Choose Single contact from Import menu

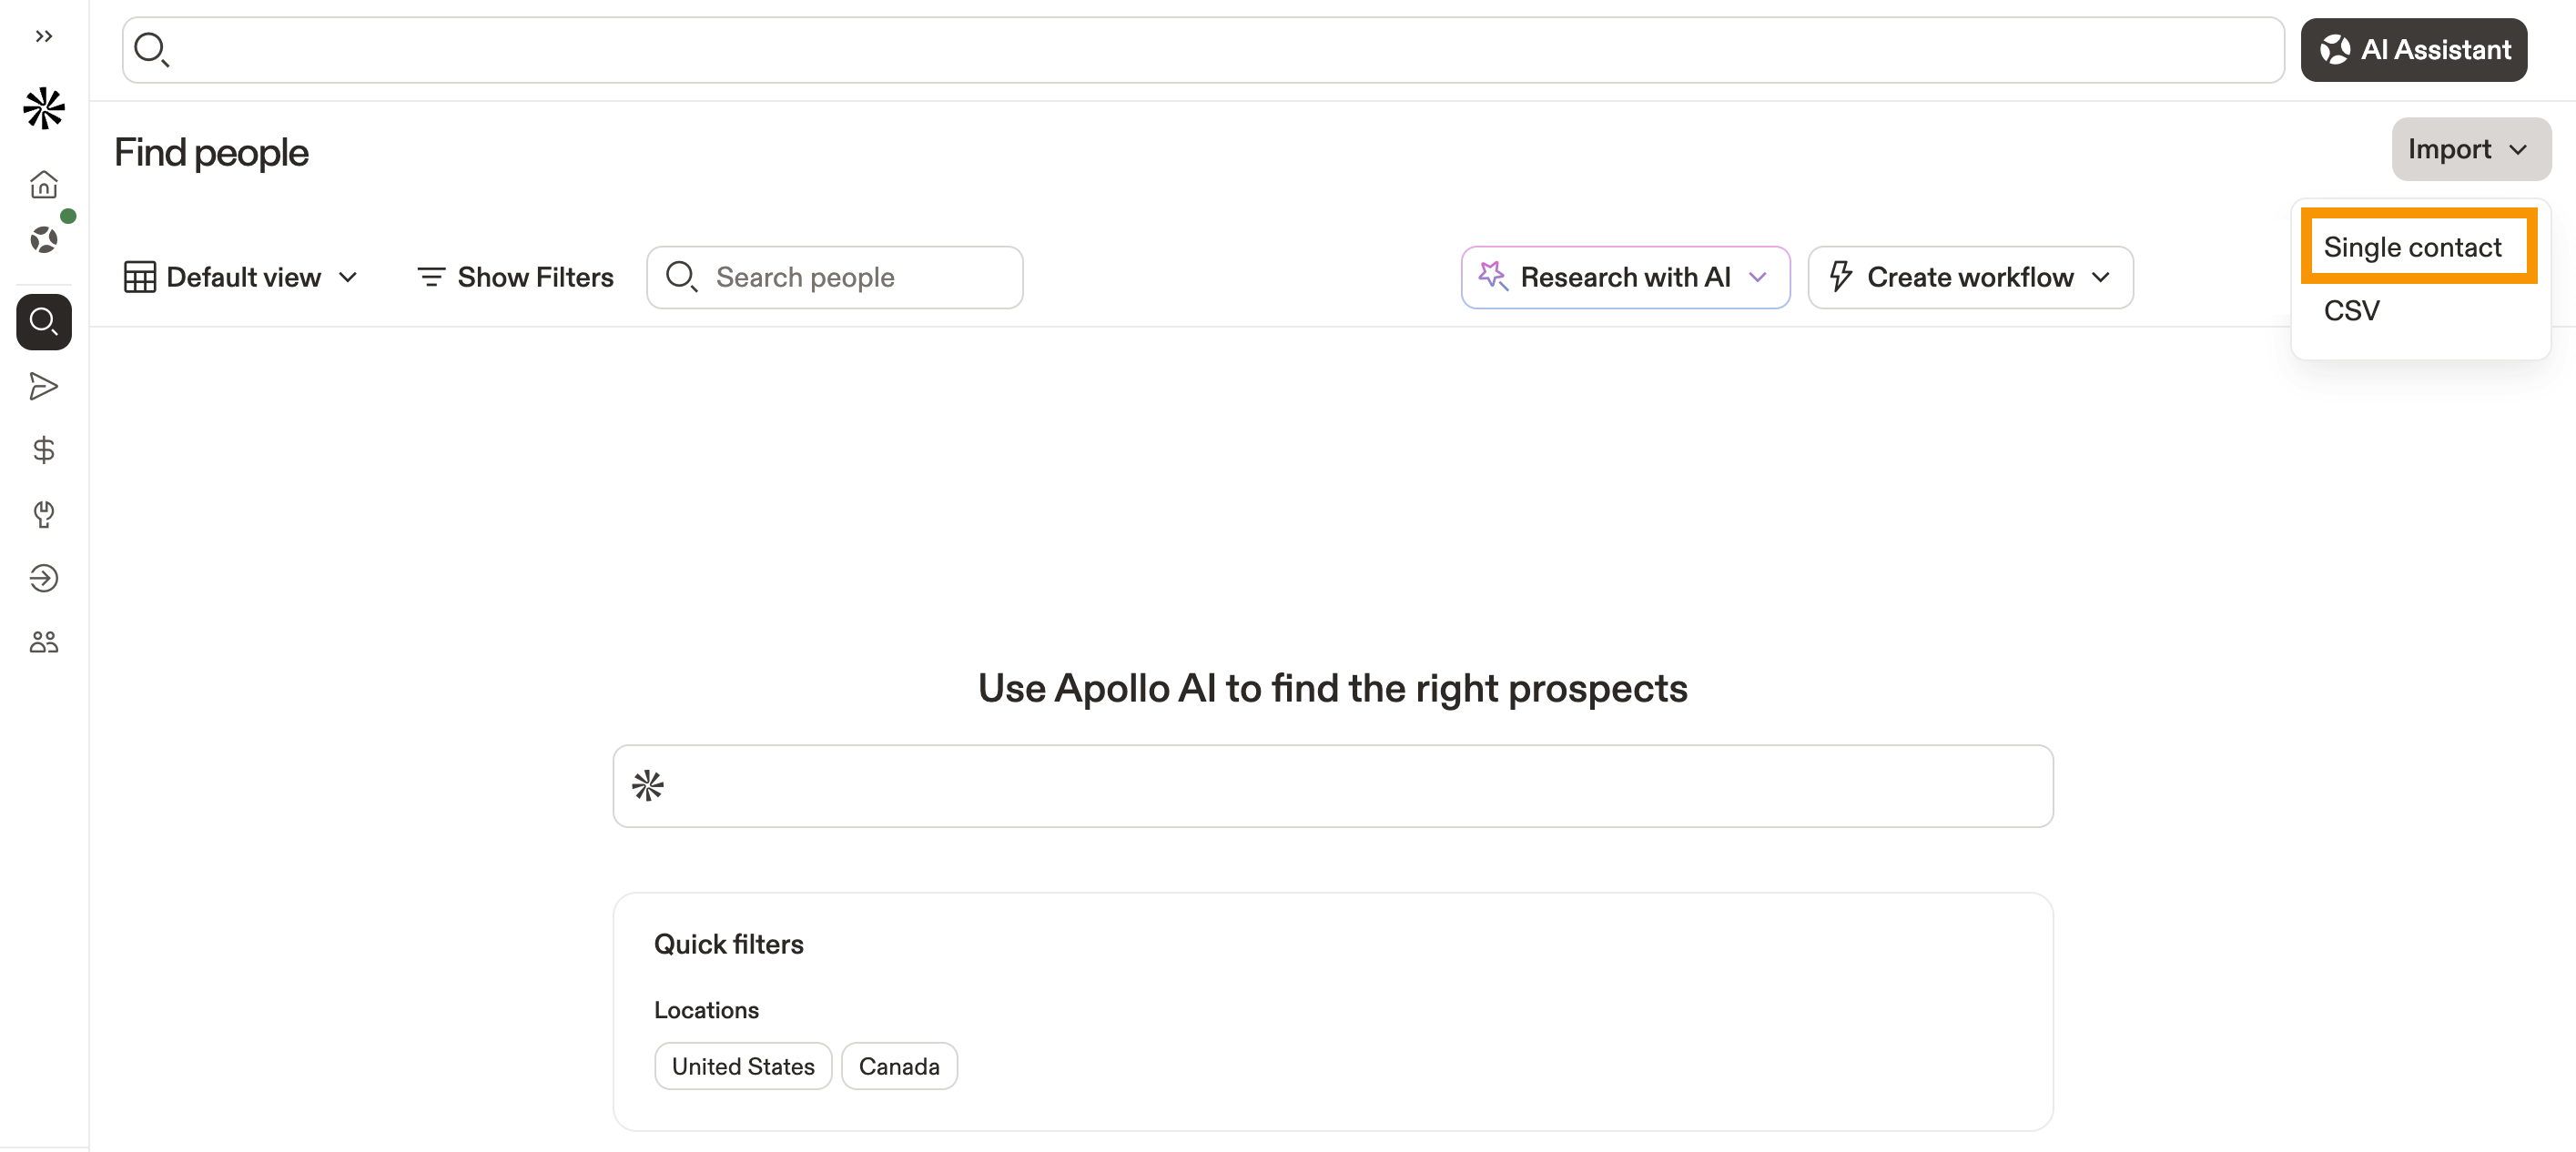coord(2411,247)
